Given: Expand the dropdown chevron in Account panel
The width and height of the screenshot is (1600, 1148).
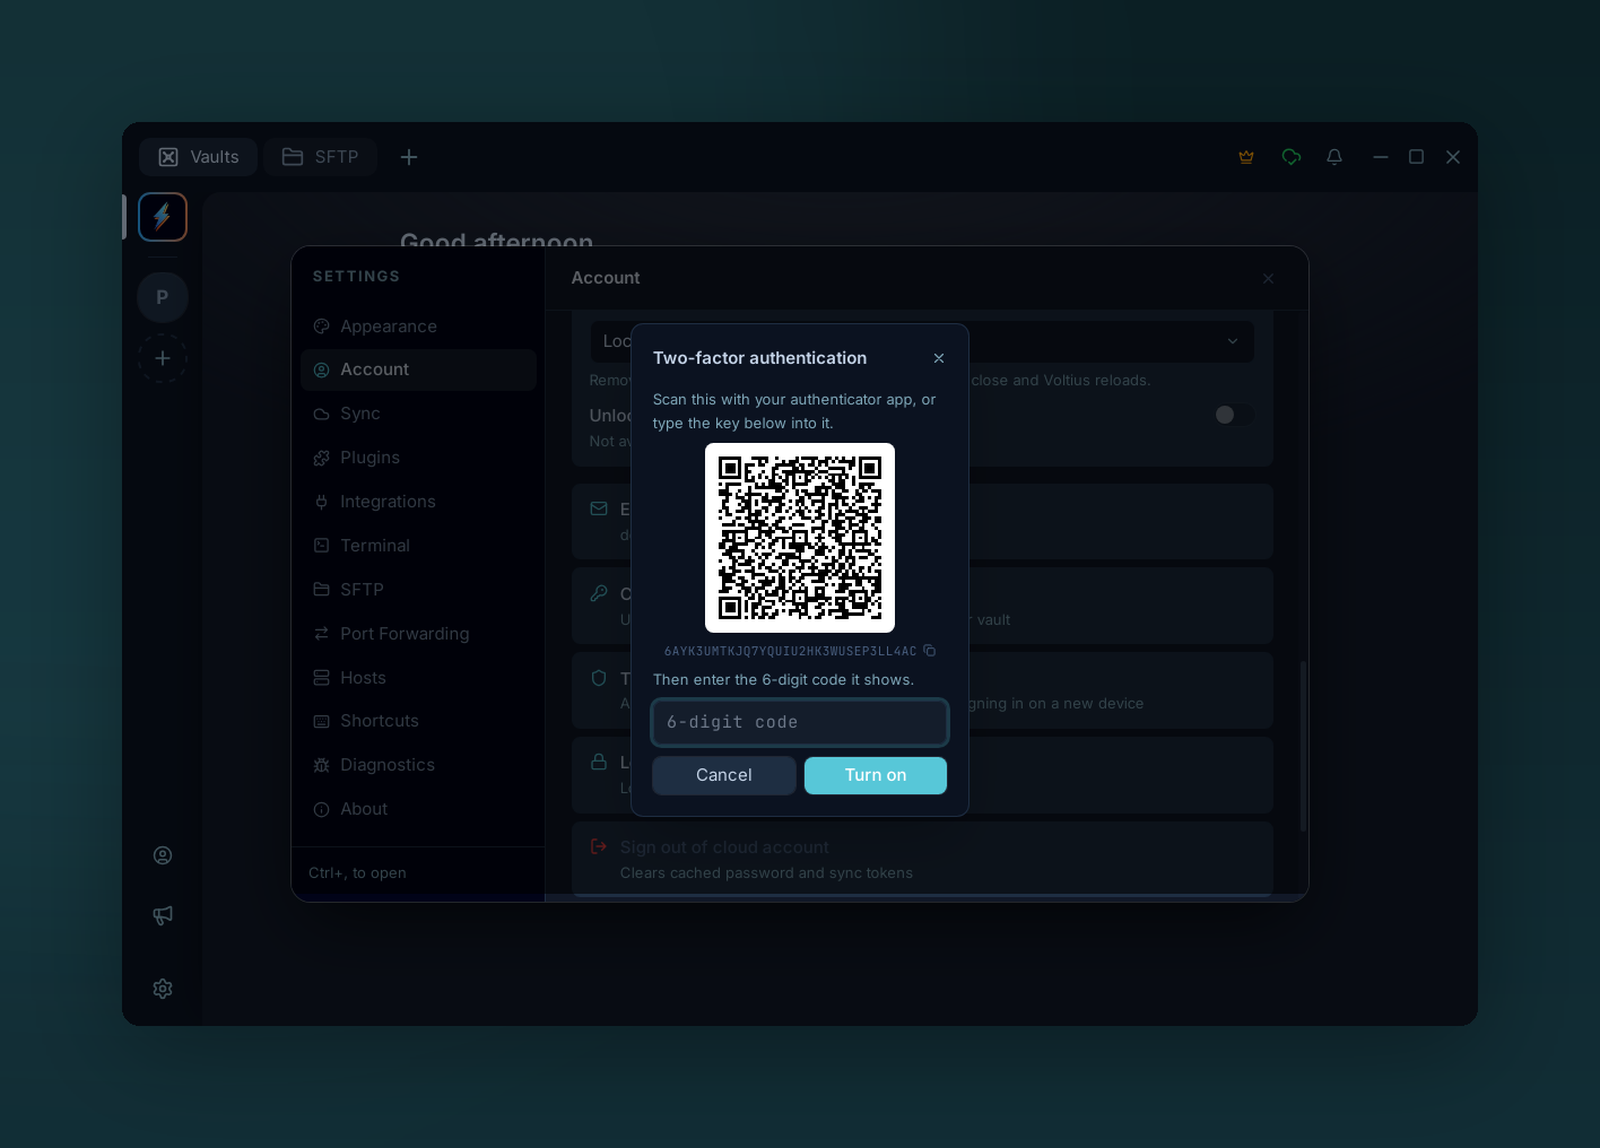Looking at the screenshot, I should (1232, 341).
